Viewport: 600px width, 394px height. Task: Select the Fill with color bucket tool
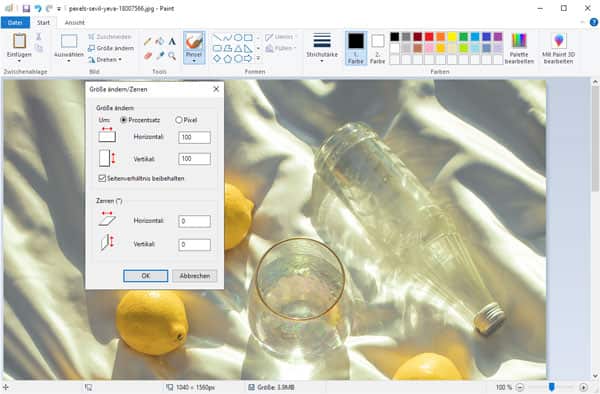point(160,41)
